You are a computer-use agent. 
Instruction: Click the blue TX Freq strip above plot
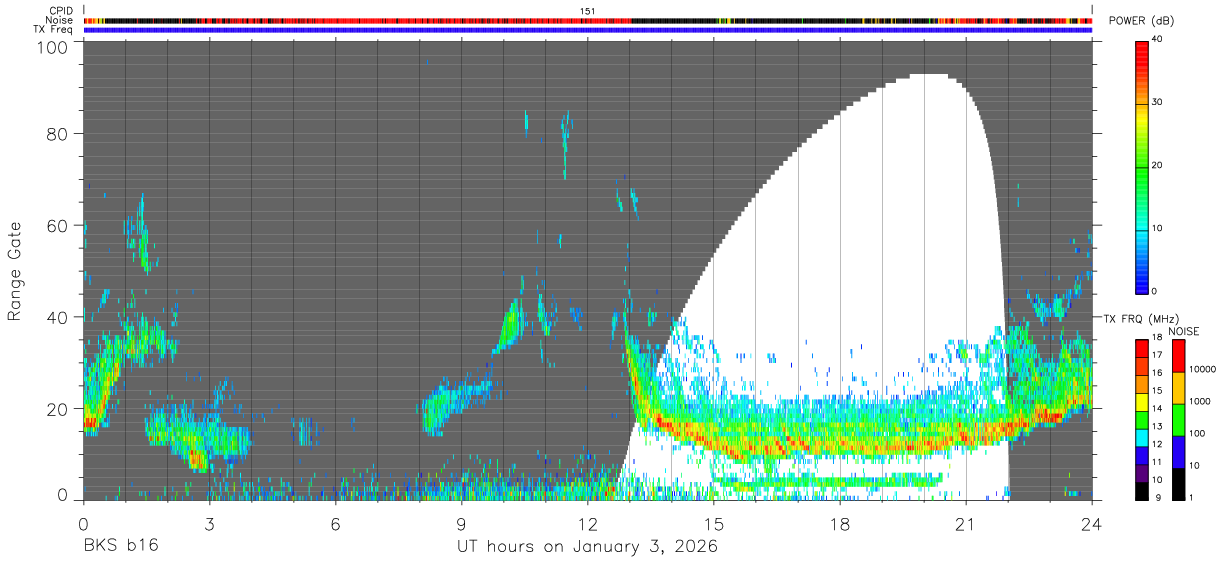click(x=588, y=30)
